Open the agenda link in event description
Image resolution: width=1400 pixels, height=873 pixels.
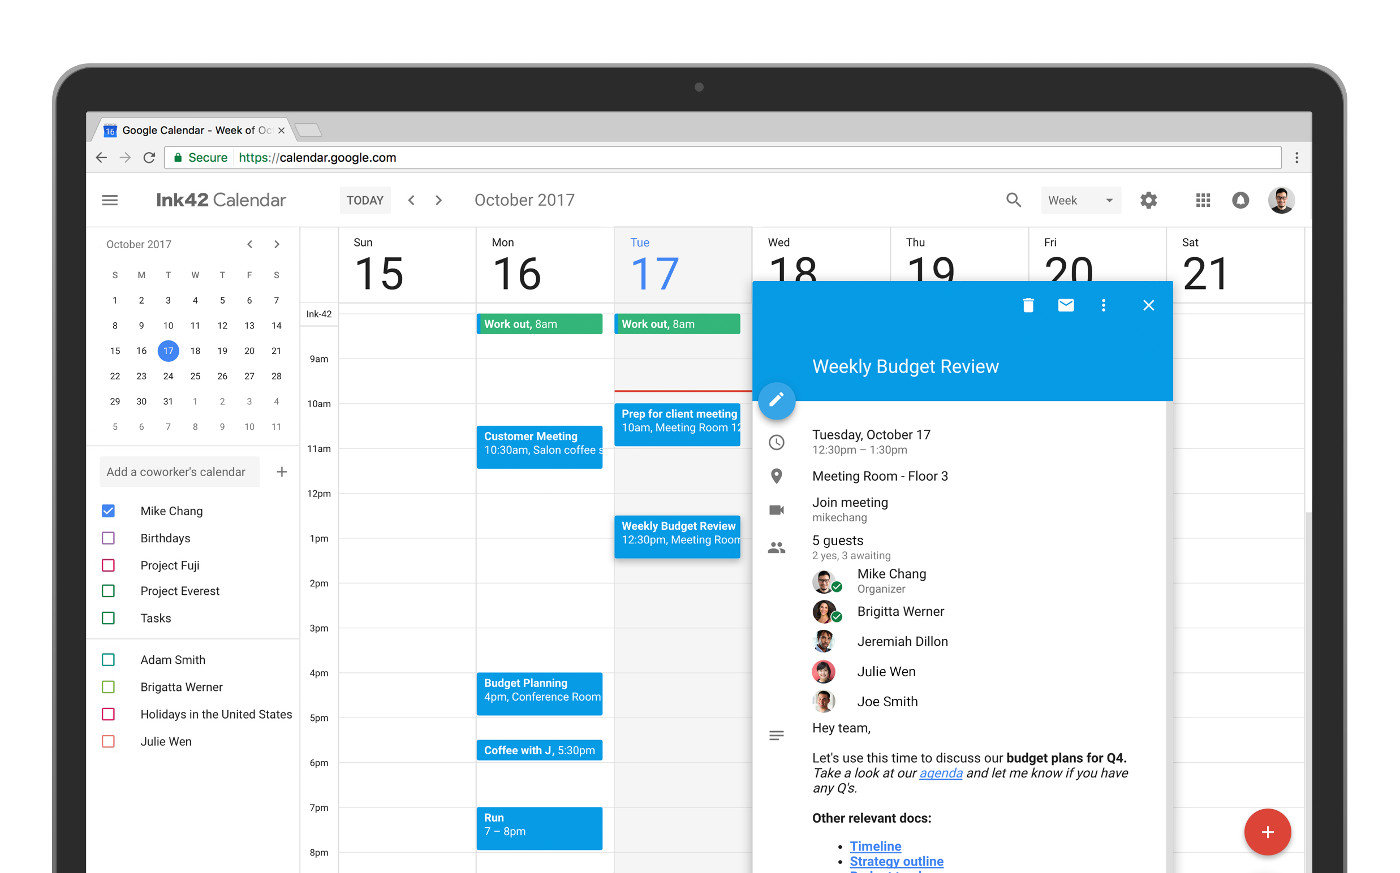pos(940,773)
